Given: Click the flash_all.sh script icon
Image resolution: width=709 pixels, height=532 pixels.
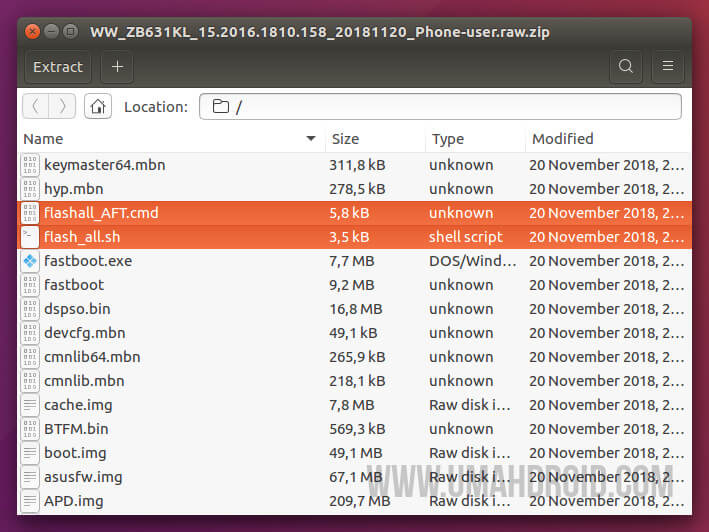Looking at the screenshot, I should pos(30,237).
